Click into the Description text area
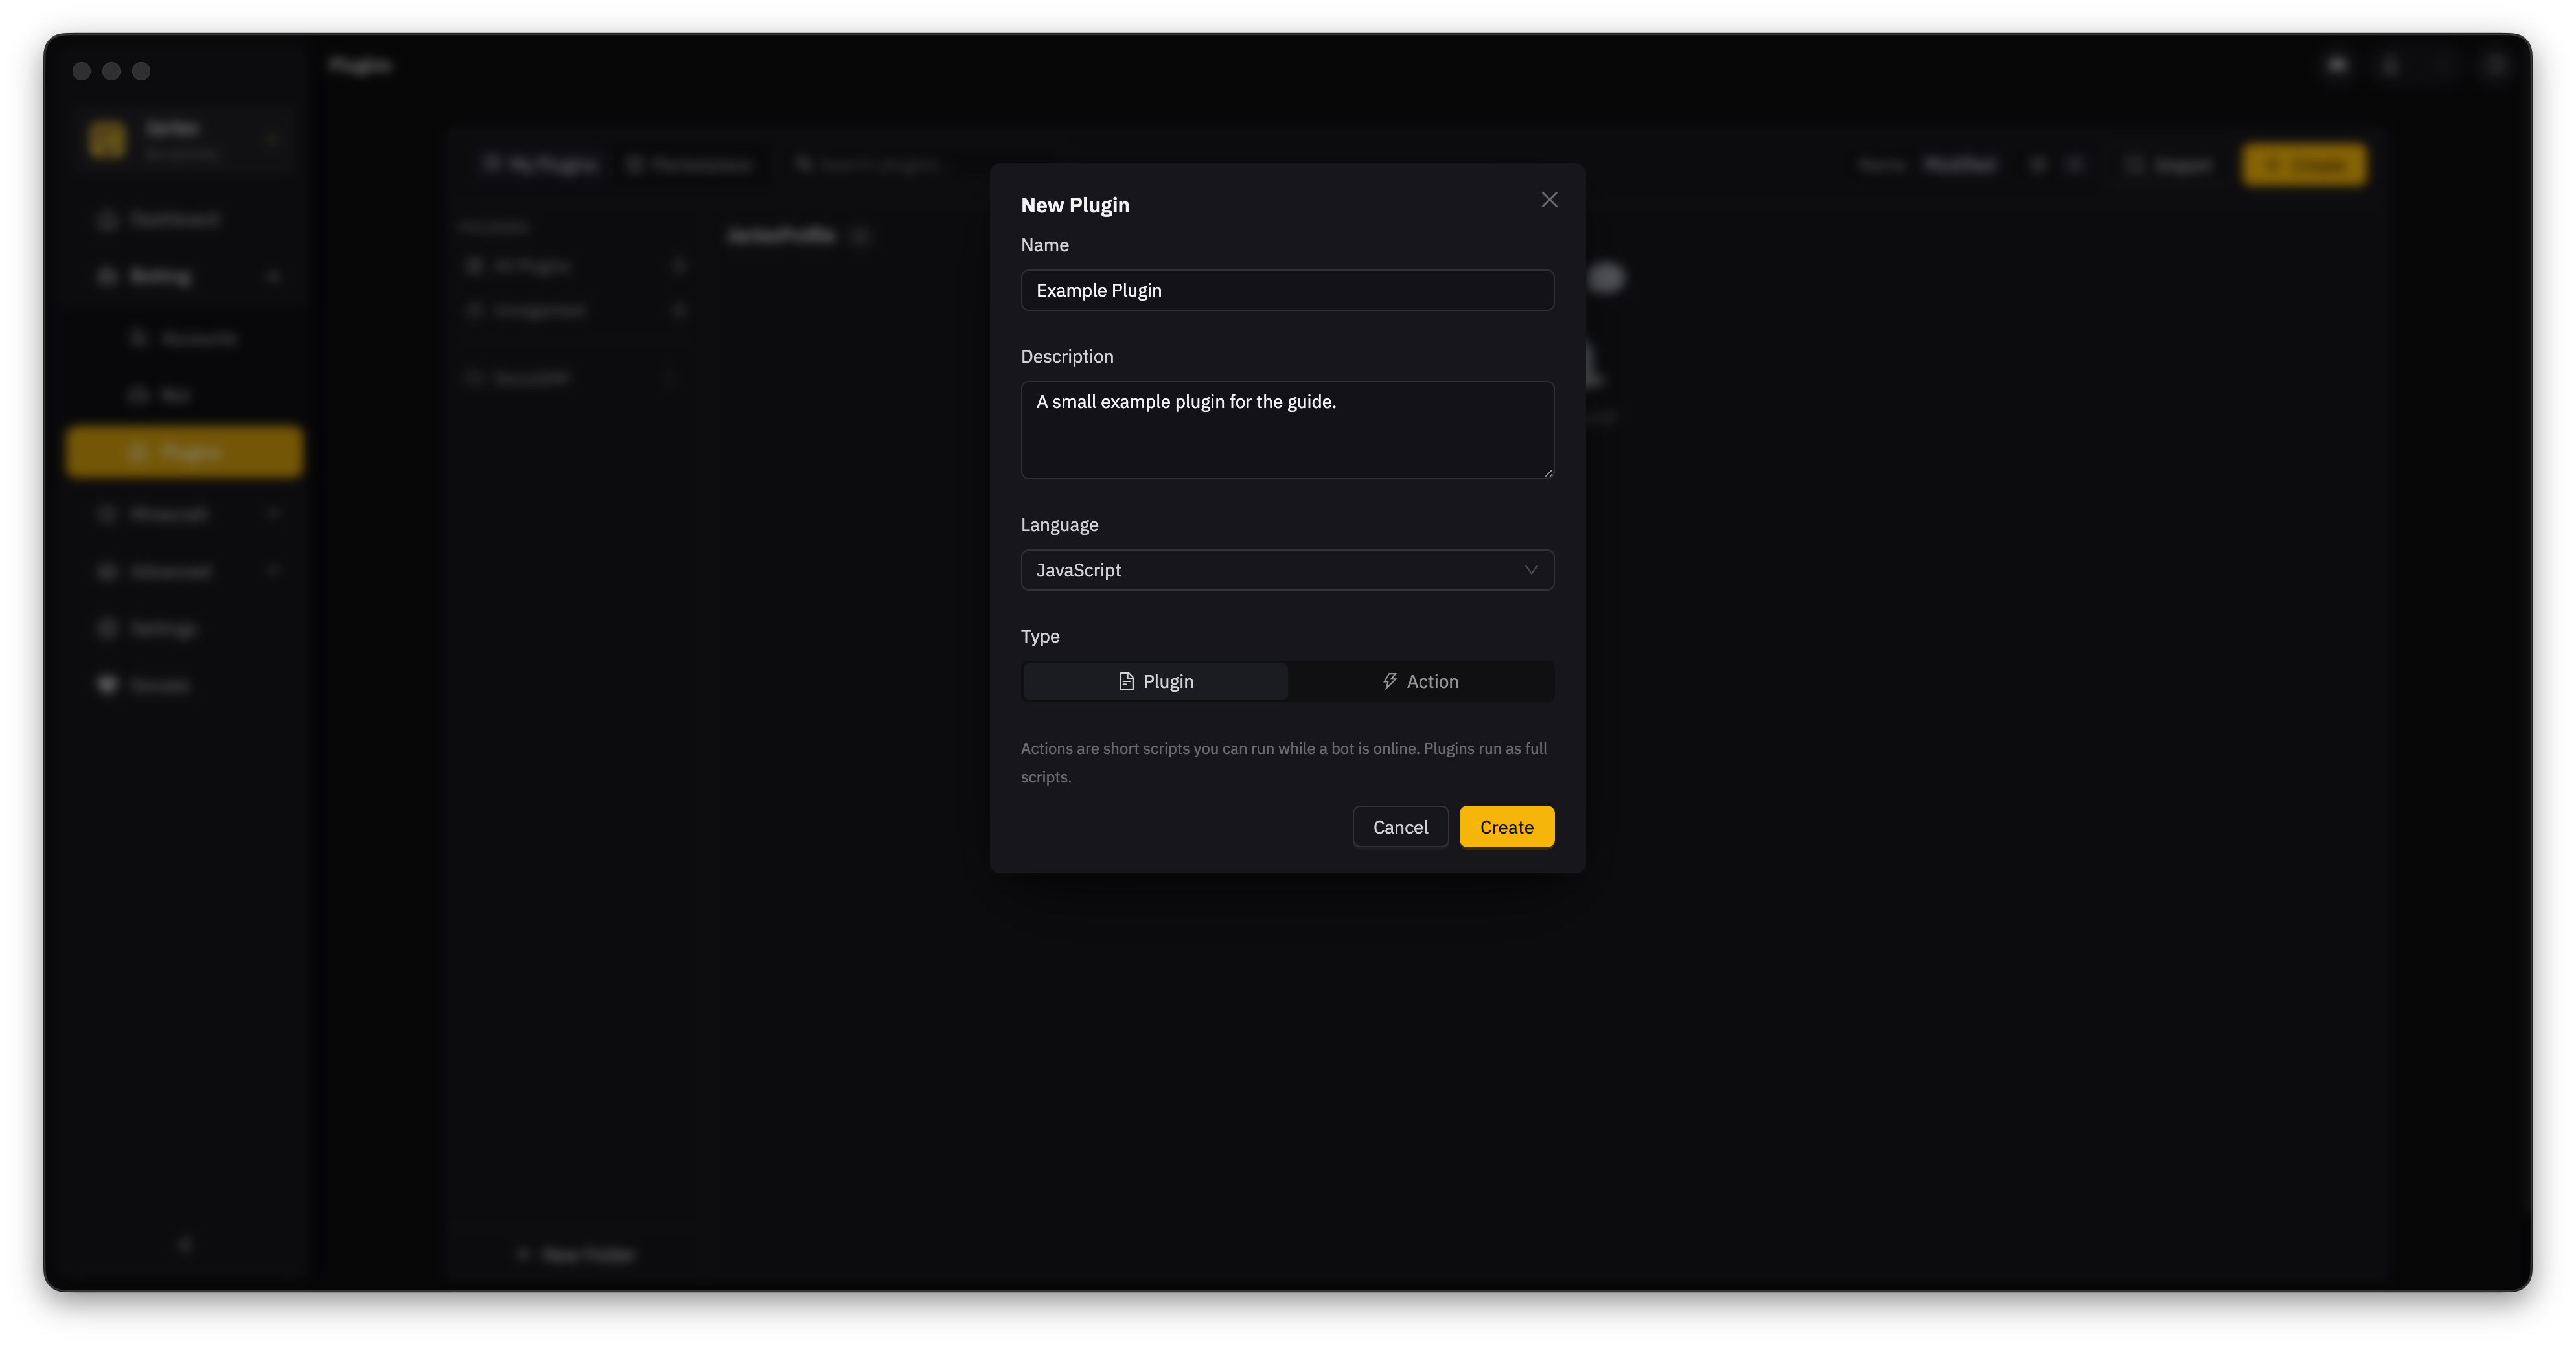 tap(1287, 430)
